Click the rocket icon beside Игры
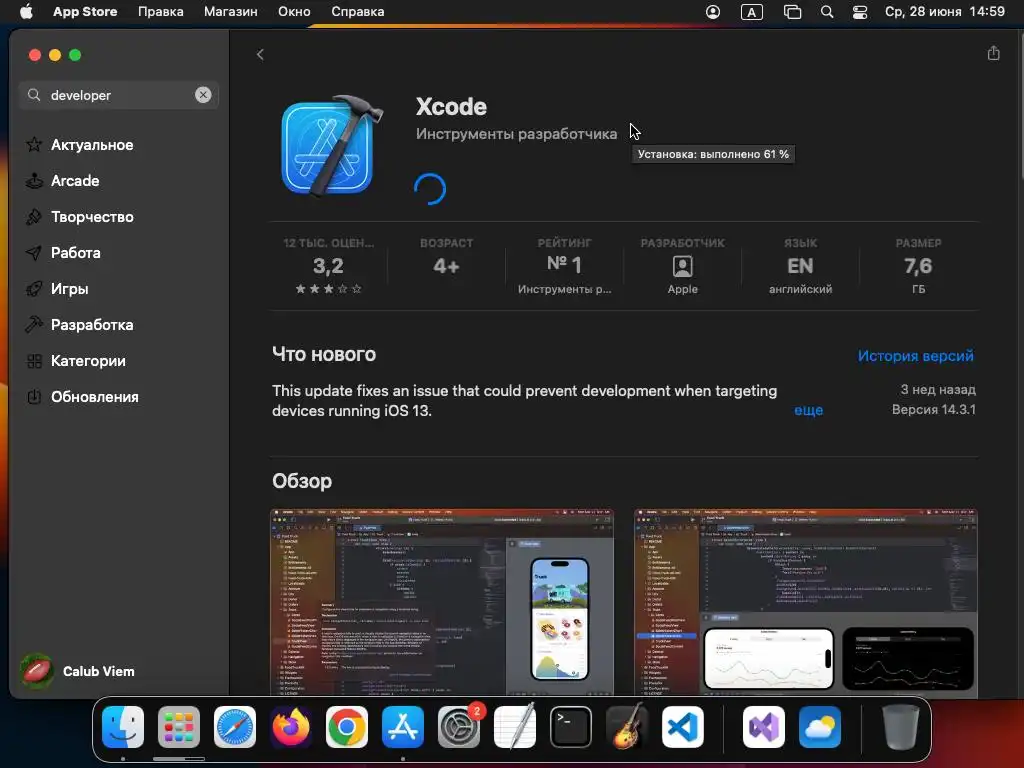Image resolution: width=1024 pixels, height=768 pixels. [34, 289]
